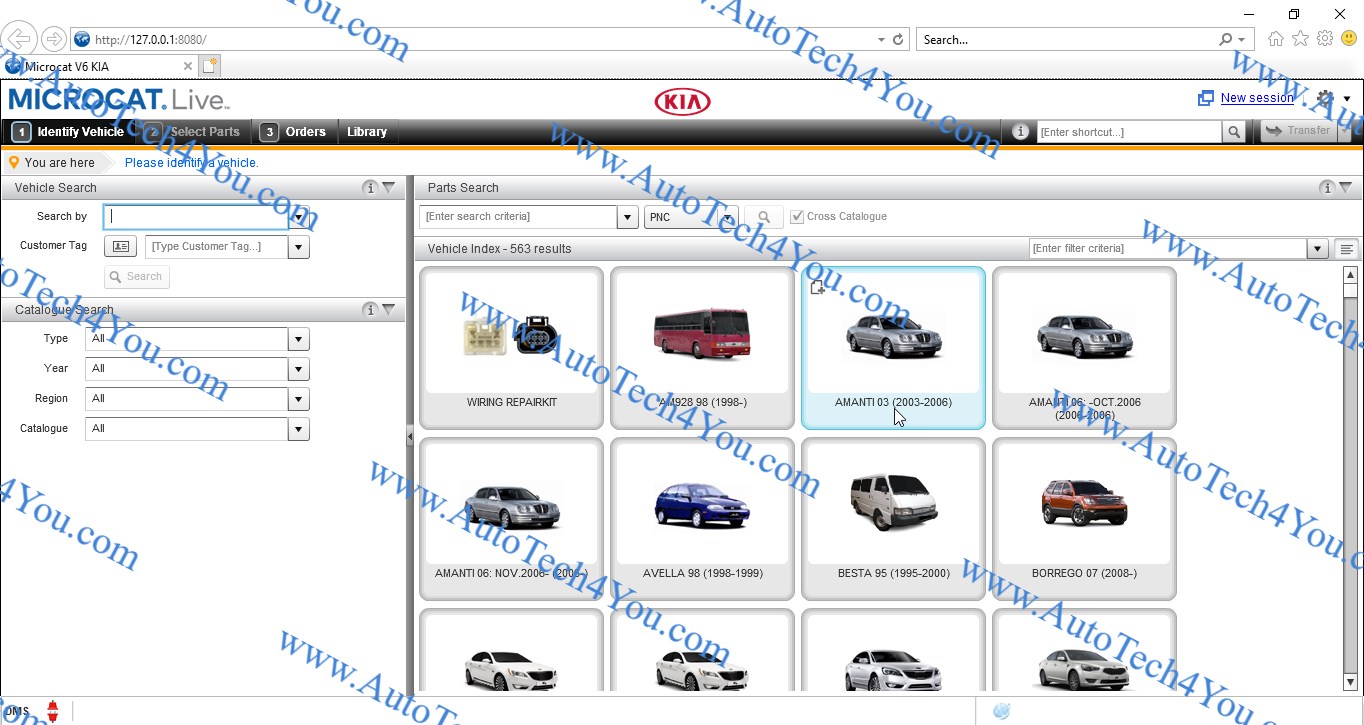Click the Catalogue Search info icon
Screen dimensions: 1364x725
pos(370,310)
